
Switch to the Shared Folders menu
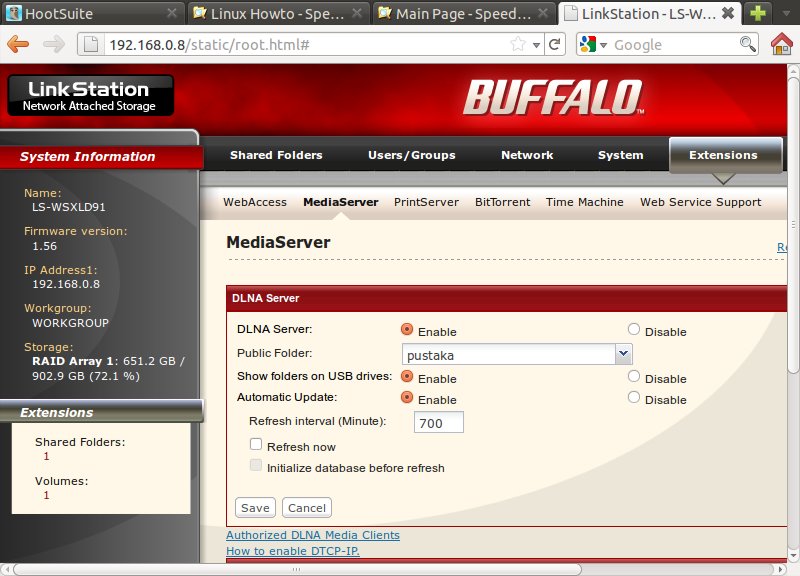coord(276,155)
